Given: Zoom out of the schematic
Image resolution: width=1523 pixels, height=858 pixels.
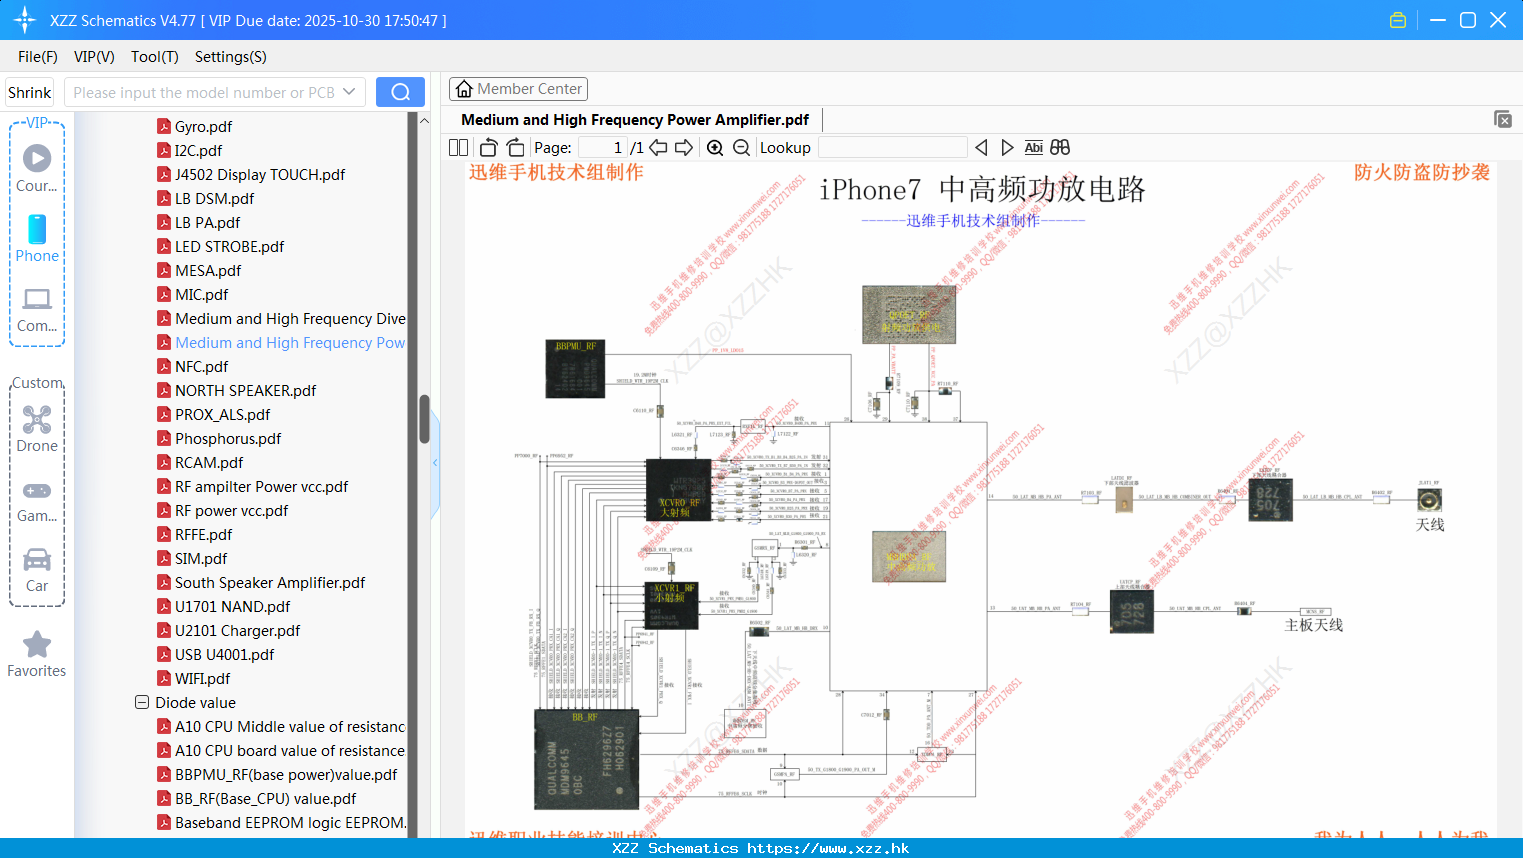Looking at the screenshot, I should (x=741, y=147).
